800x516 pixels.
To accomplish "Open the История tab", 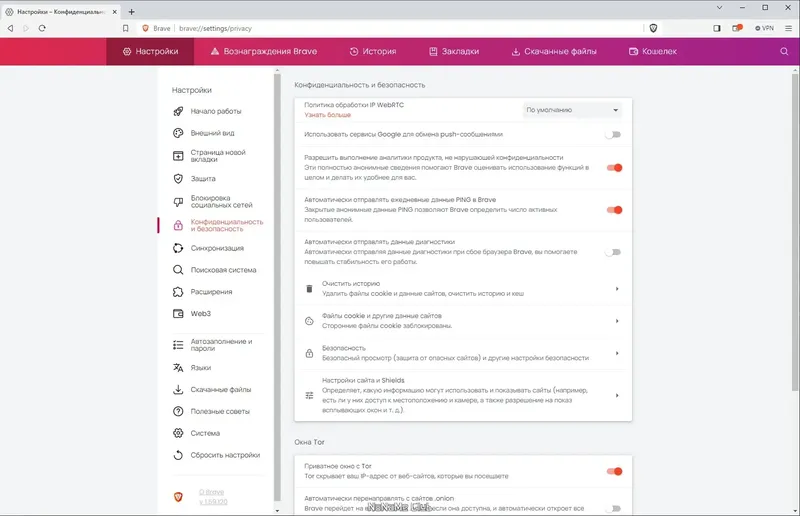I will (373, 51).
